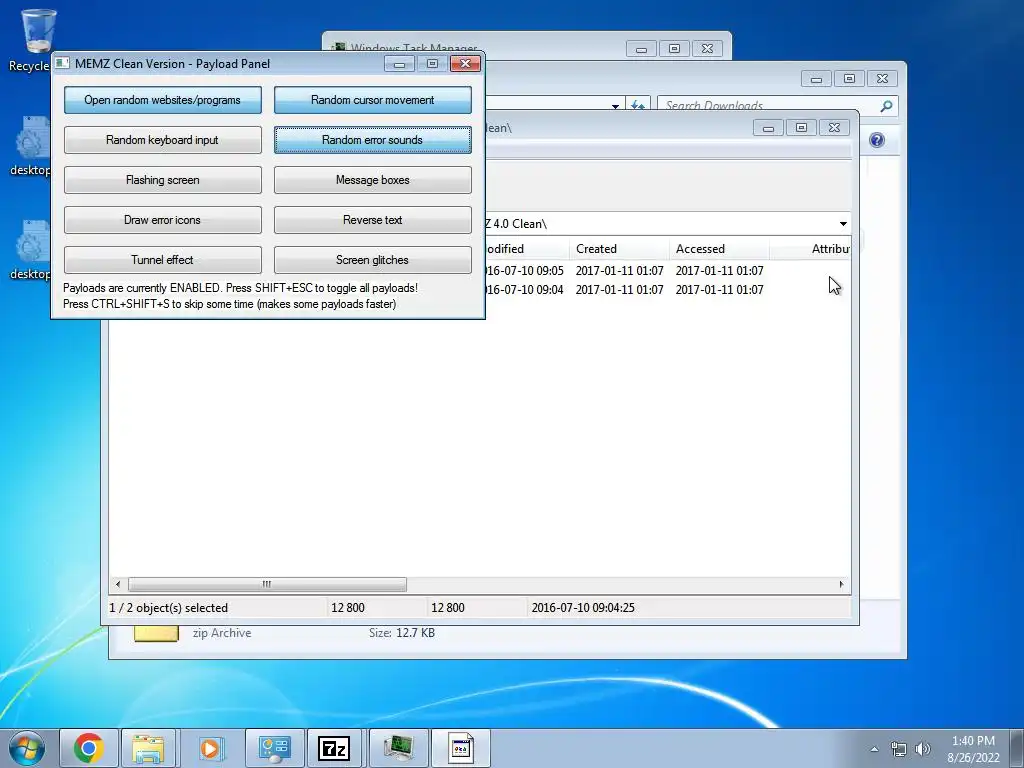Sort by Accessed column header

click(719, 249)
